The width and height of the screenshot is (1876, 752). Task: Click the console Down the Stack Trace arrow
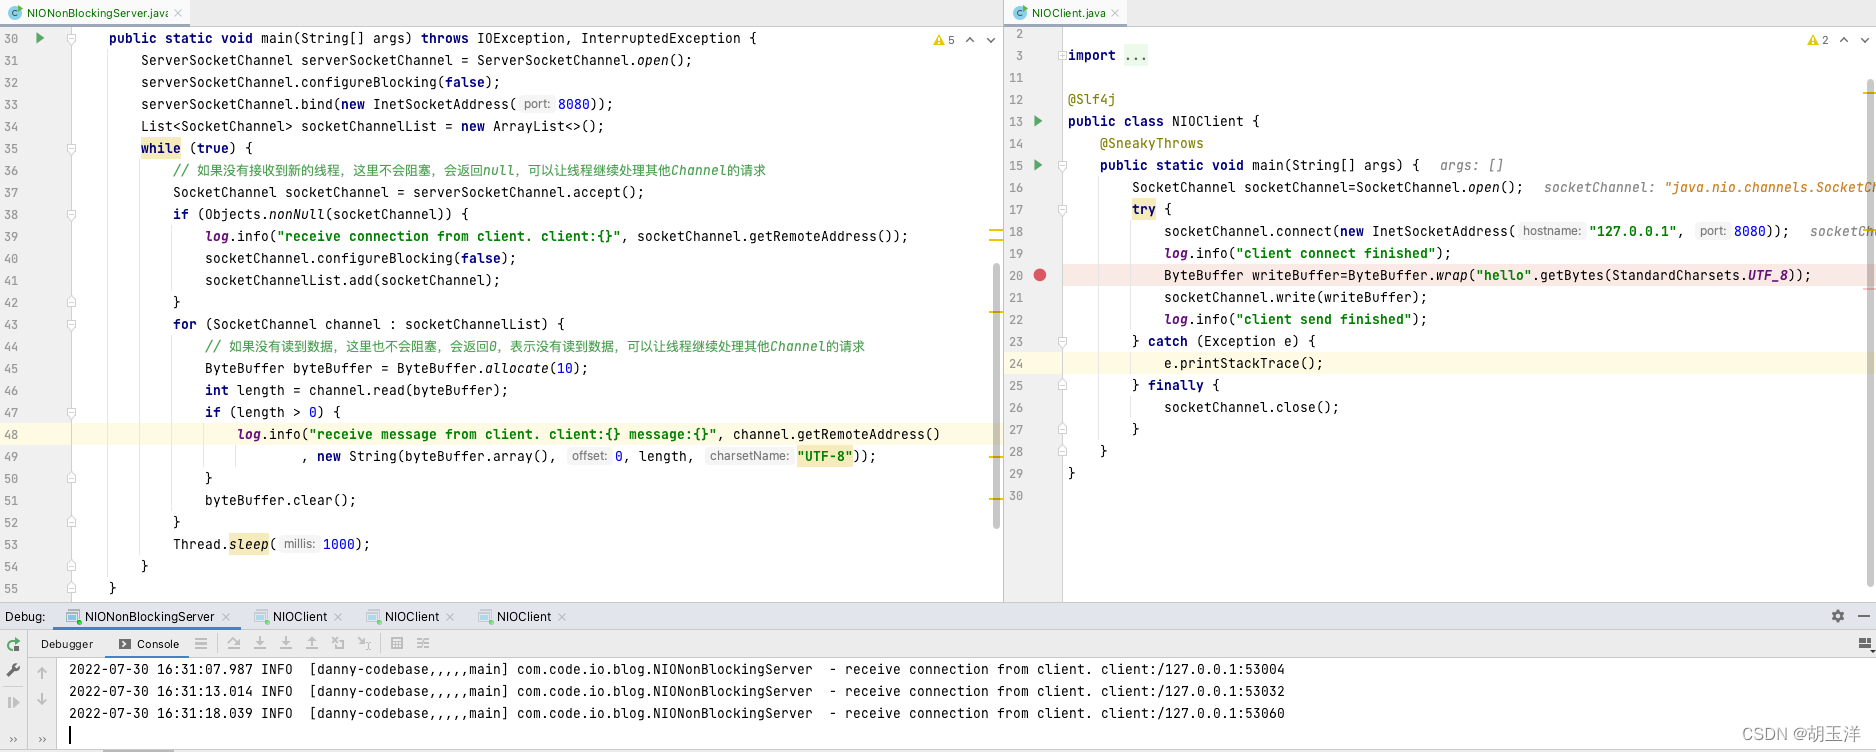click(x=42, y=700)
